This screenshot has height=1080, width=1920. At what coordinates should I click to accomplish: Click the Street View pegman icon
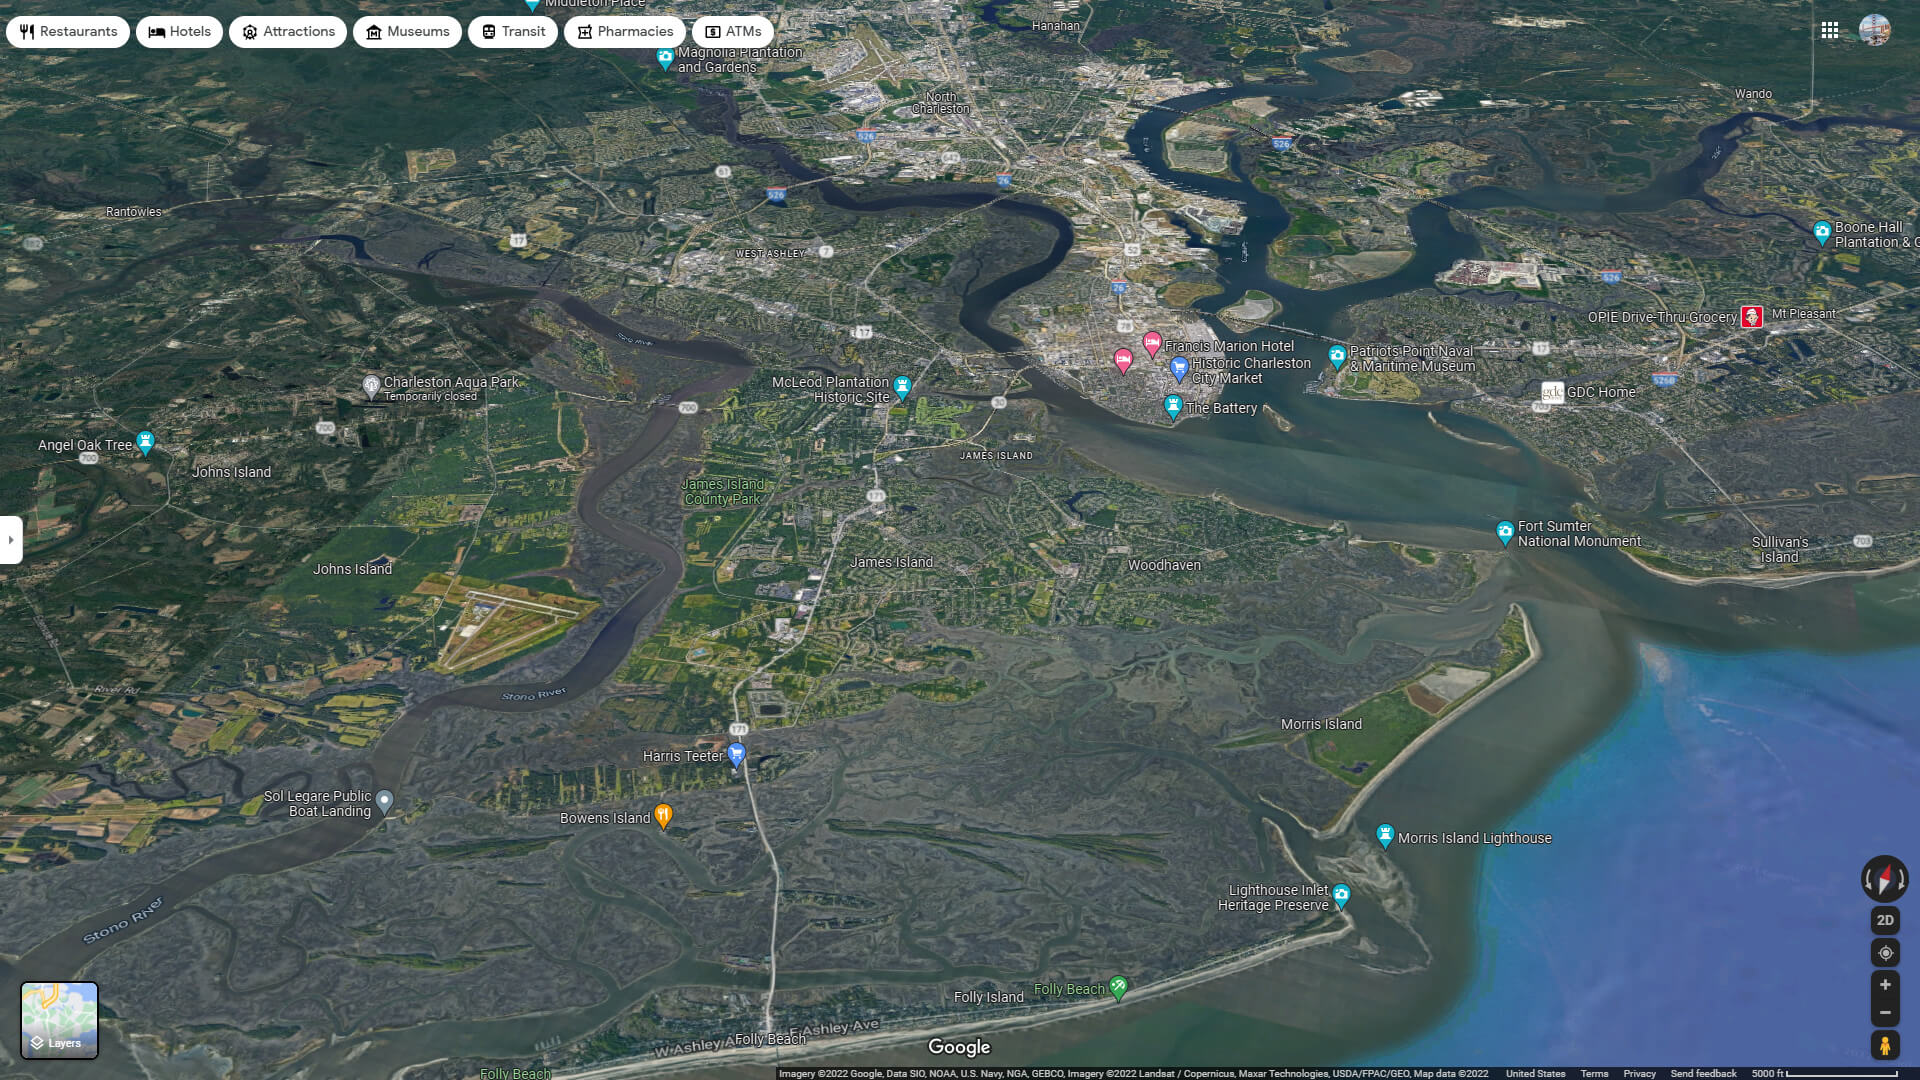[x=1884, y=1046]
